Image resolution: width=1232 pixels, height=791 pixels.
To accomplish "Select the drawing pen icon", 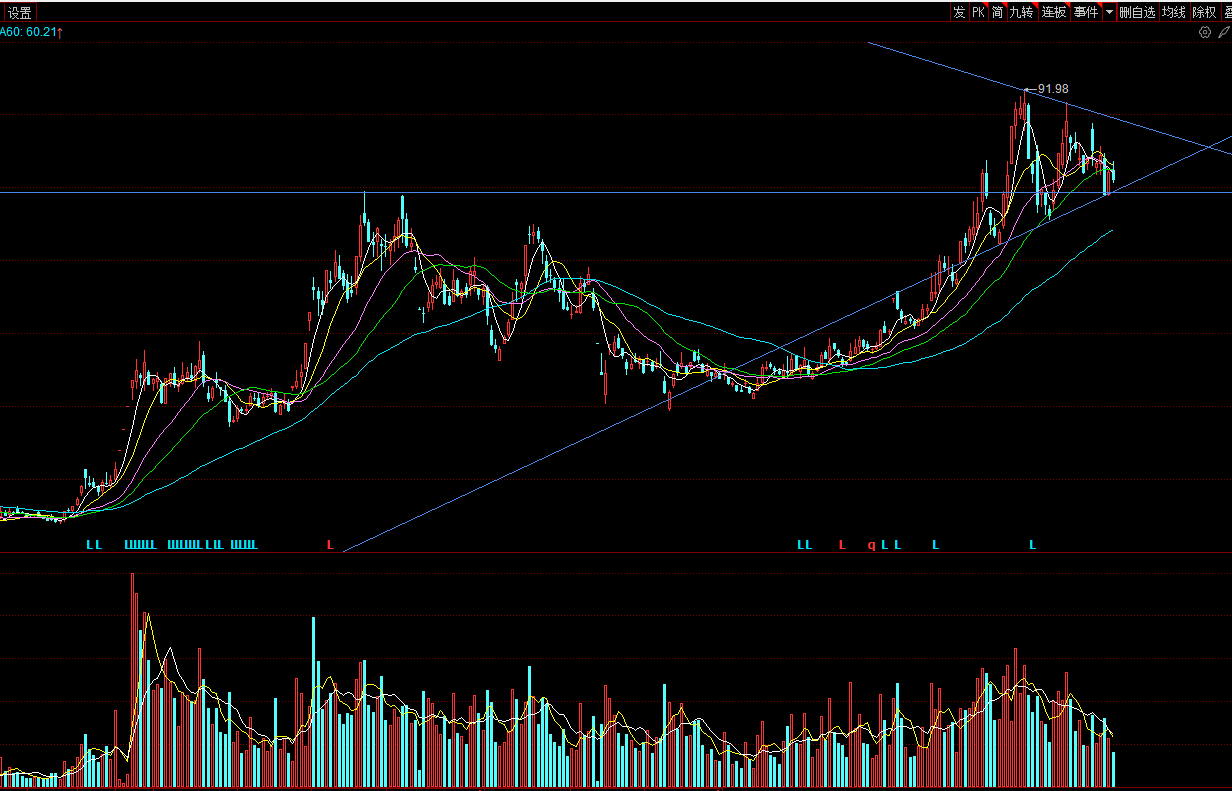I will pos(1223,32).
